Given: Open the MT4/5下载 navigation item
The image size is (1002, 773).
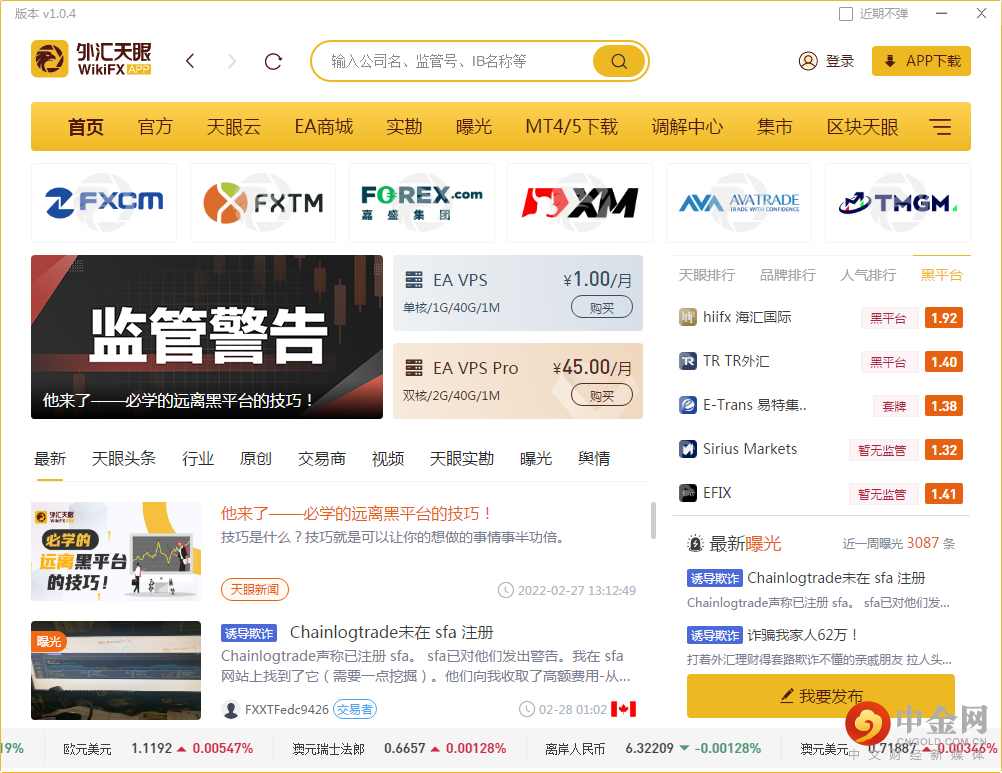Looking at the screenshot, I should pyautogui.click(x=571, y=127).
